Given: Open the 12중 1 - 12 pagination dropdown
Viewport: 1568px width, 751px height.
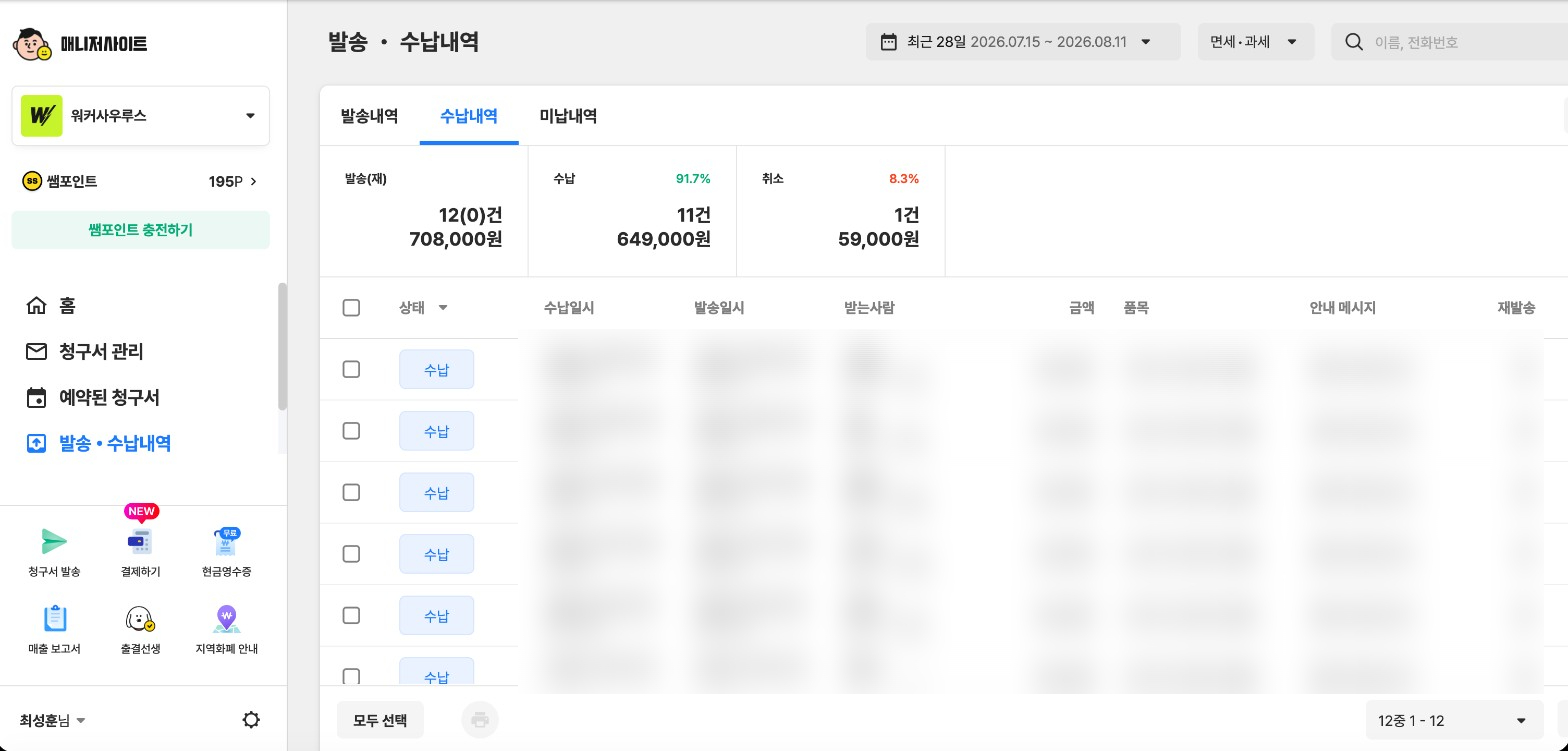Looking at the screenshot, I should click(1454, 720).
